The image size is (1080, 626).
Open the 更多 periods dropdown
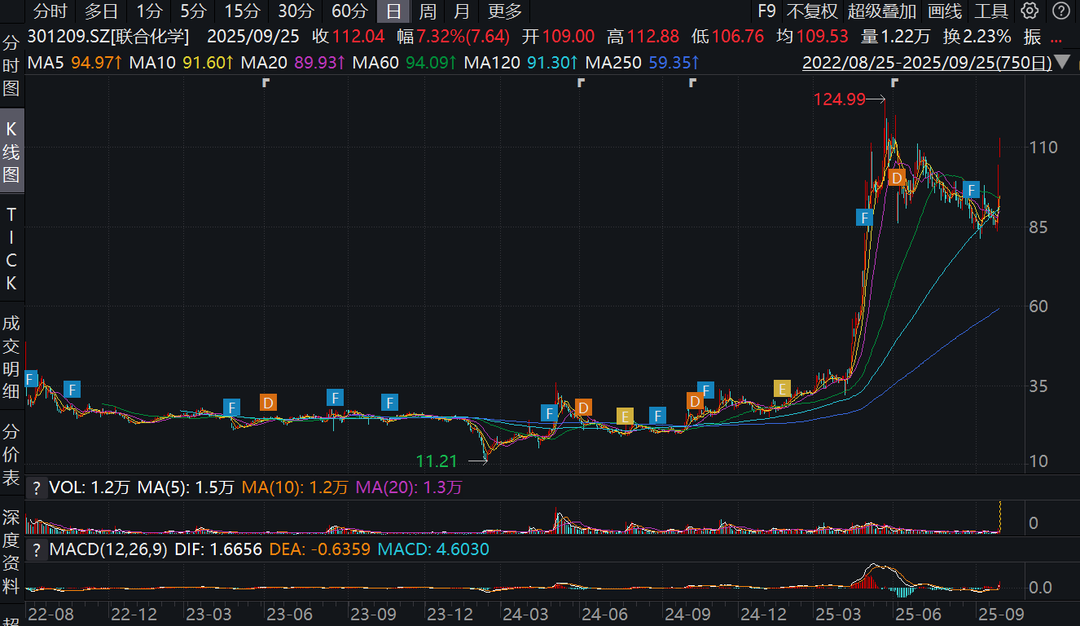[x=504, y=12]
